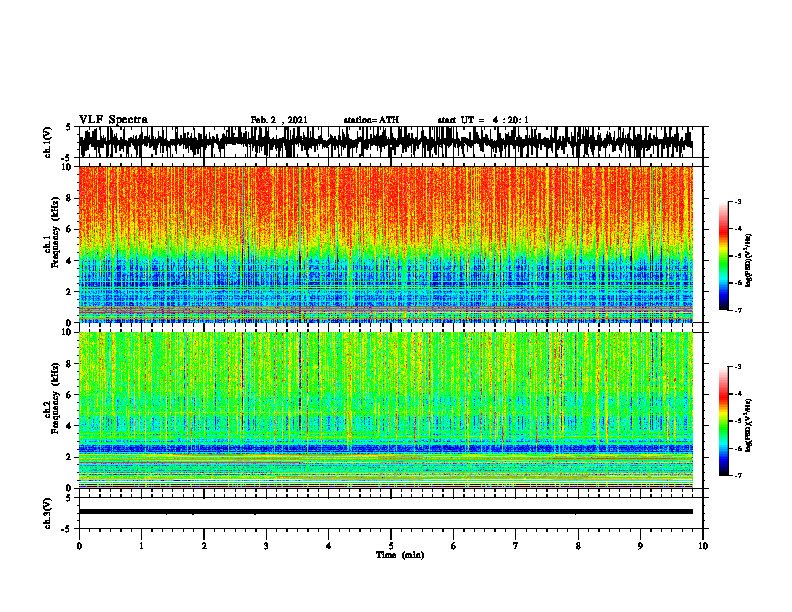Click the ch.2 frequency axis "8" tick label
Viewport: 792px width, 612px height.
(69, 364)
